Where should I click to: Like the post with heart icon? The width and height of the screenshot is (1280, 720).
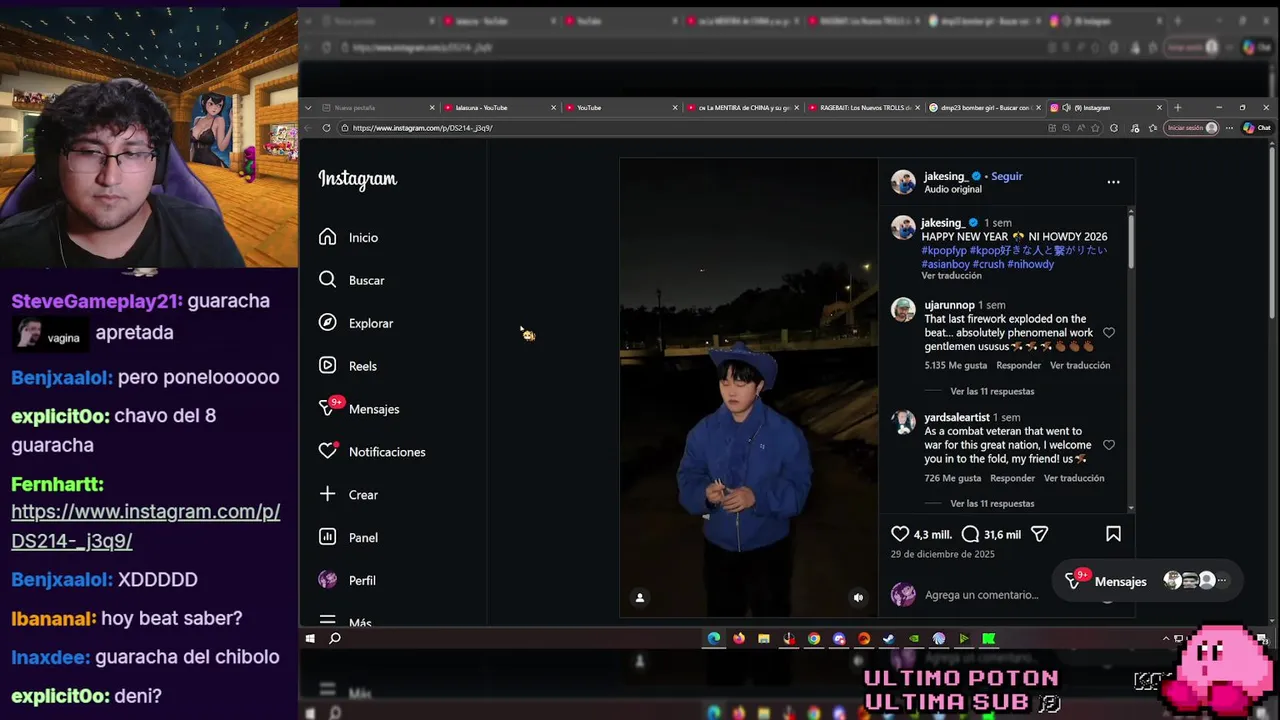point(900,534)
